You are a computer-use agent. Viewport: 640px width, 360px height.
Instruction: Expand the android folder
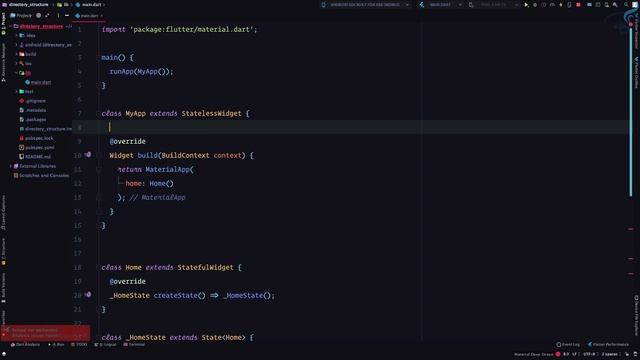point(17,45)
